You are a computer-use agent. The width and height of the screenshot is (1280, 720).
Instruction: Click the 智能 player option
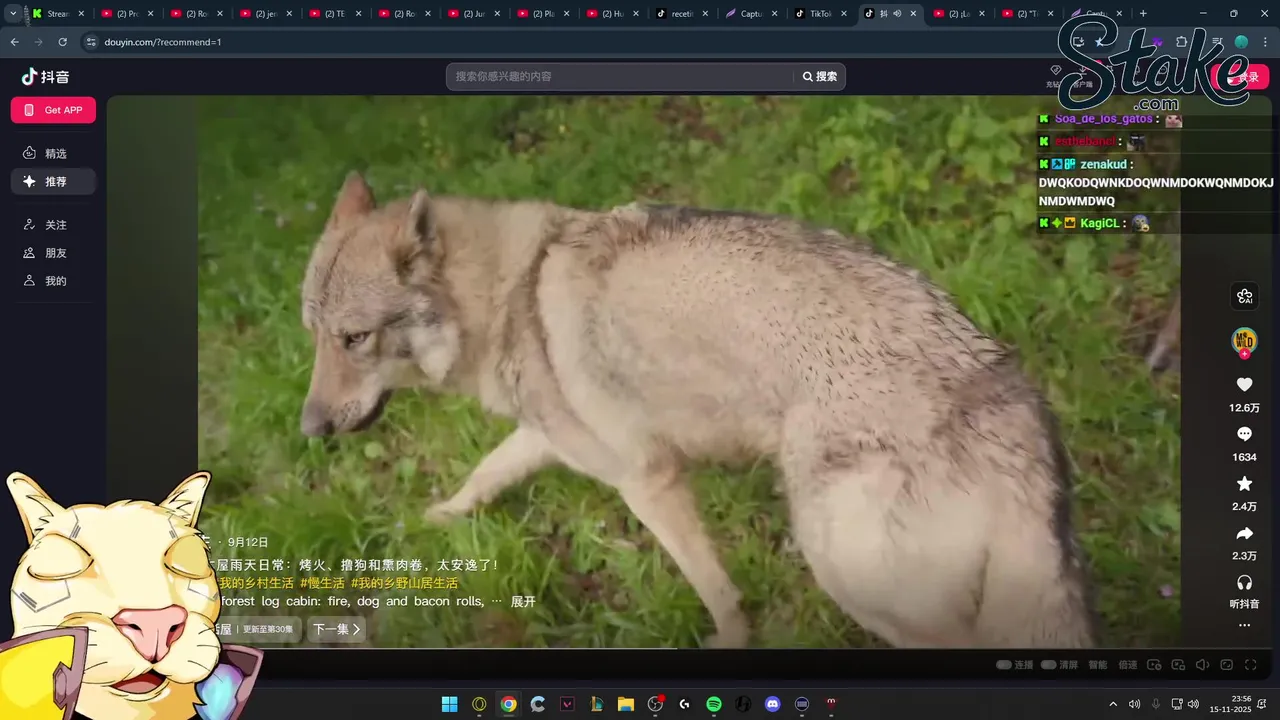(x=1098, y=665)
